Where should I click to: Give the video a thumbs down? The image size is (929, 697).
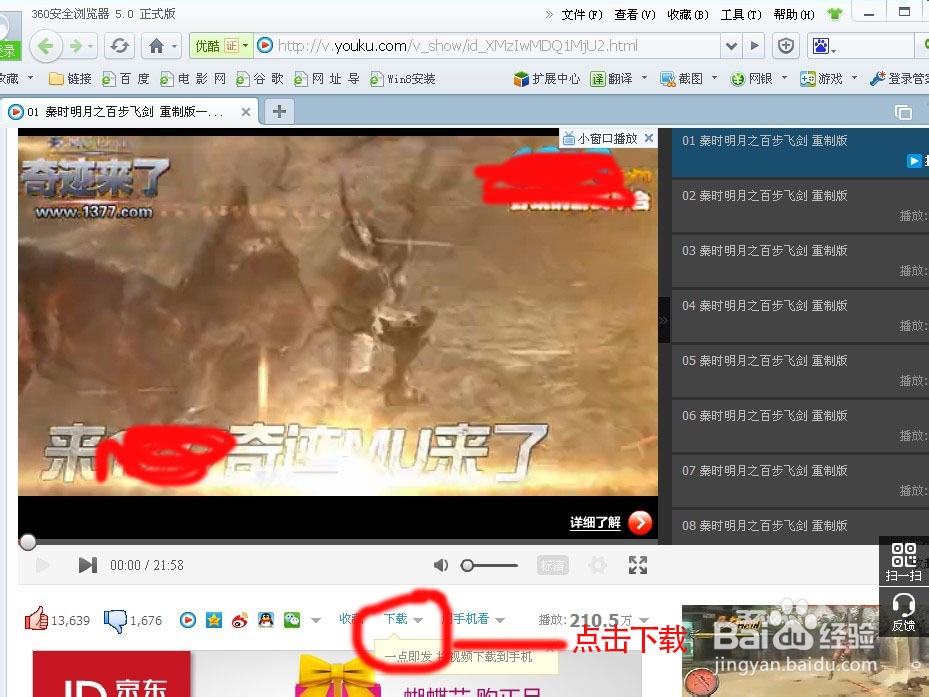(x=116, y=621)
